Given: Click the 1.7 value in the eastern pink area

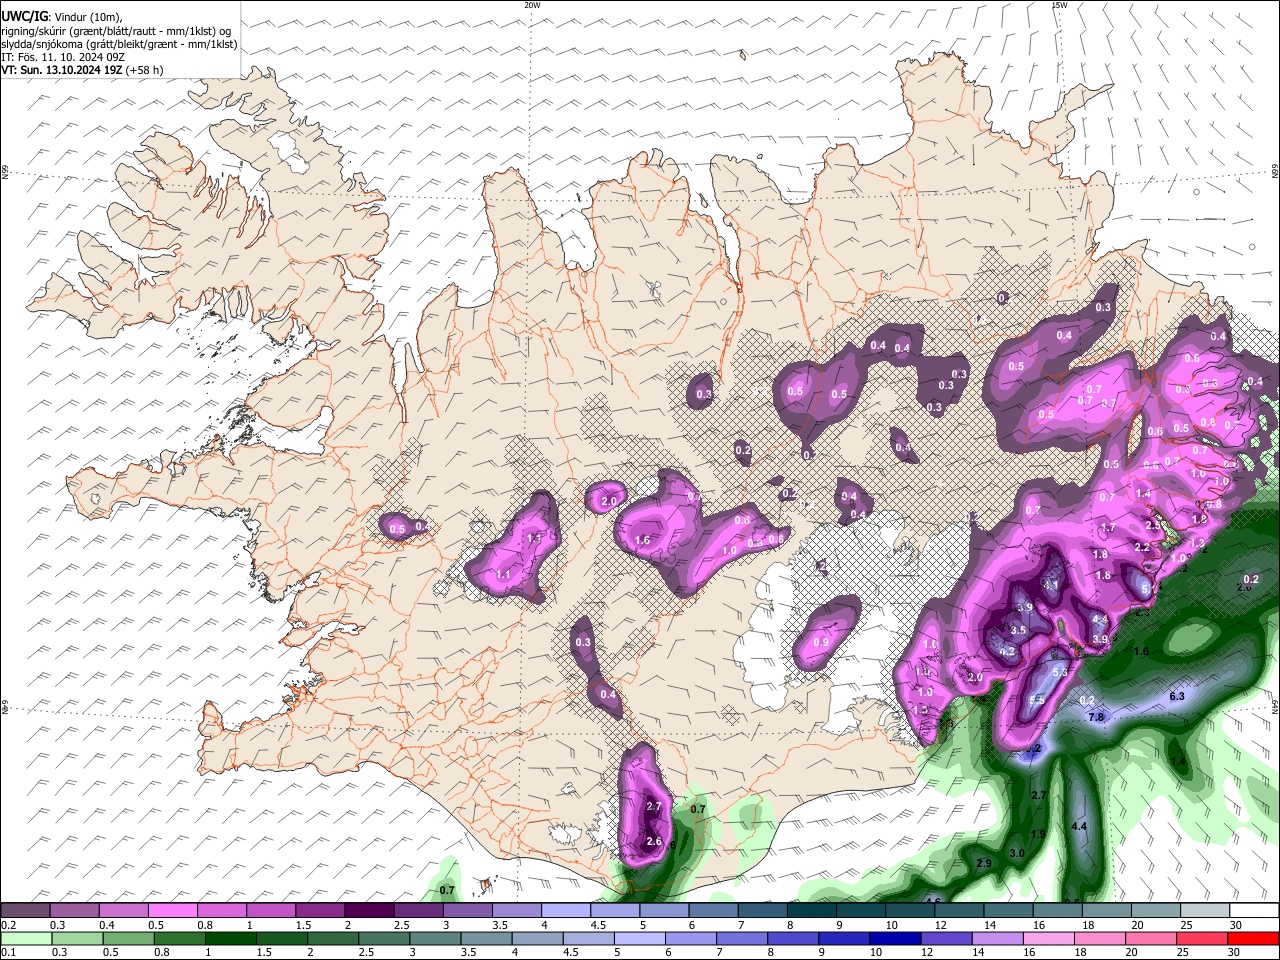Looking at the screenshot, I should pos(1108,528).
